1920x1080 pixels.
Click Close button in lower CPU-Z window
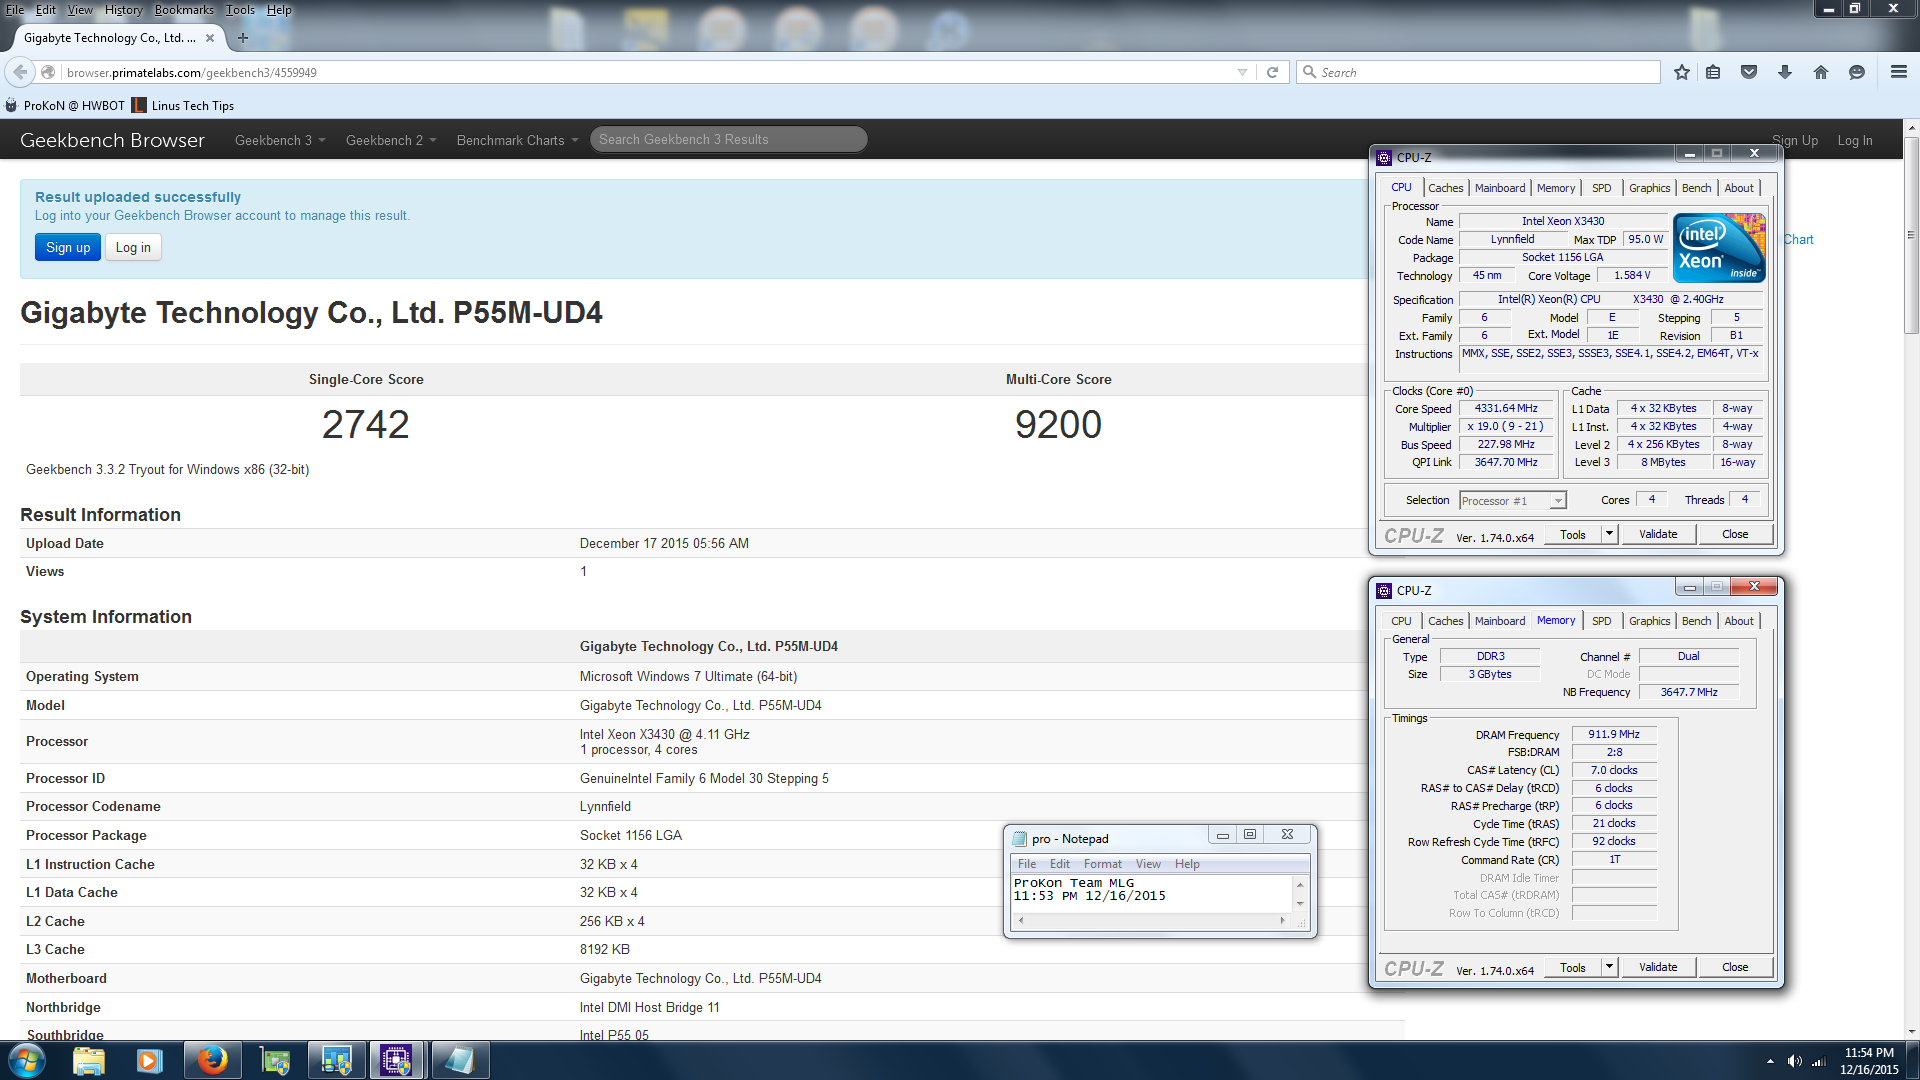[x=1735, y=967]
